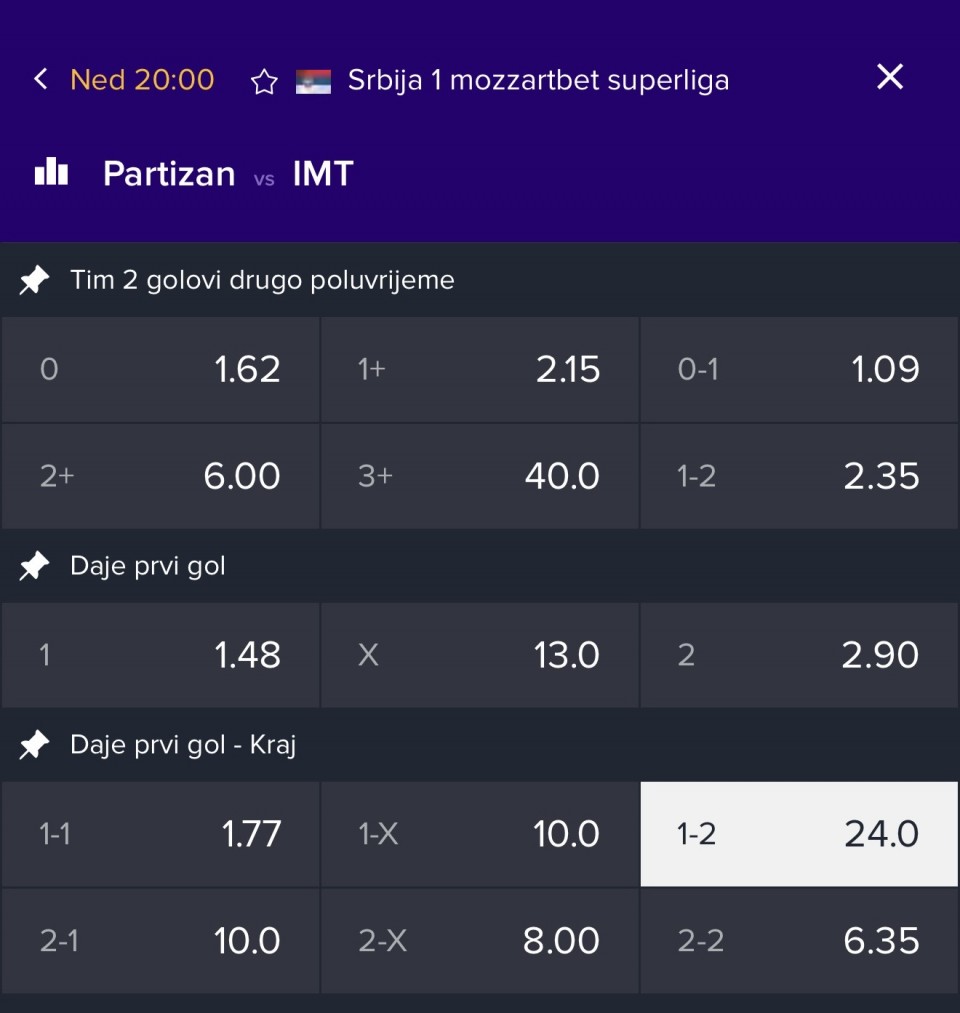Click the Serbia flag icon
The height and width of the screenshot is (1013, 960).
tap(313, 82)
